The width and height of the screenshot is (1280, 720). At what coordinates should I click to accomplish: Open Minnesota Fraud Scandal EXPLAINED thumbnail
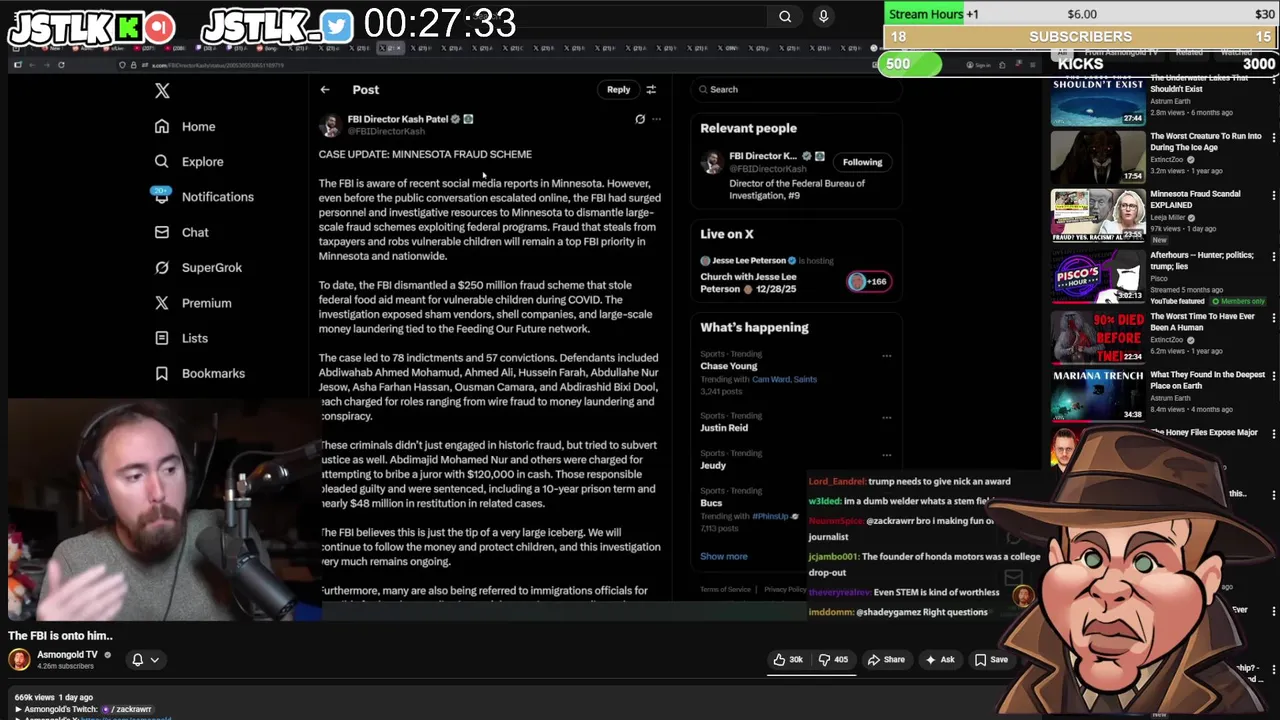pos(1098,215)
